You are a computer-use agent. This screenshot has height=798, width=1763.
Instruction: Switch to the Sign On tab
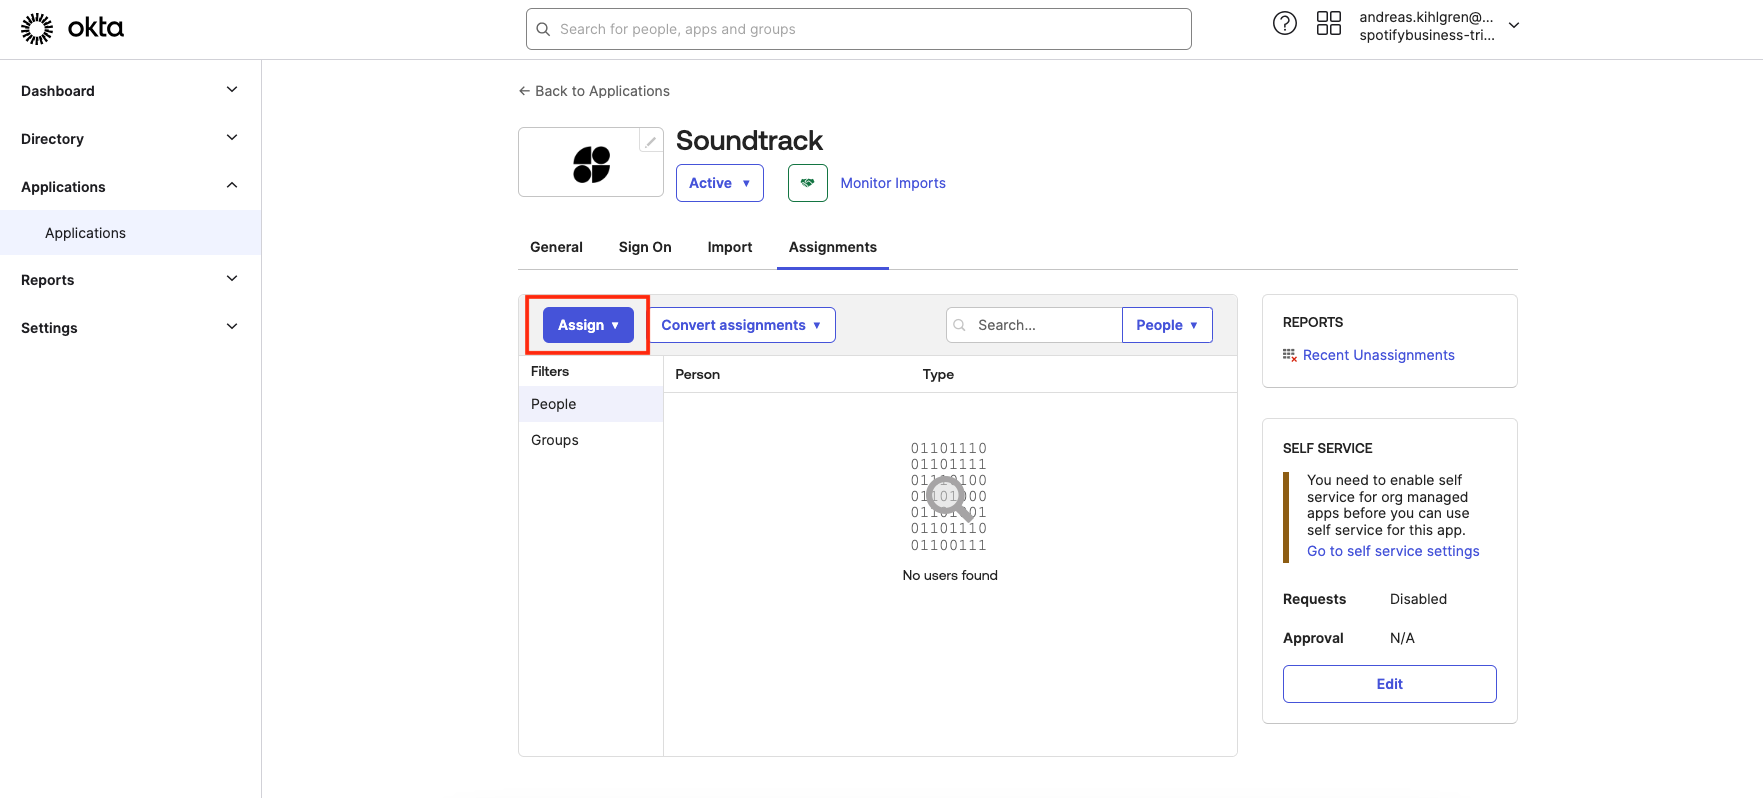tap(645, 247)
